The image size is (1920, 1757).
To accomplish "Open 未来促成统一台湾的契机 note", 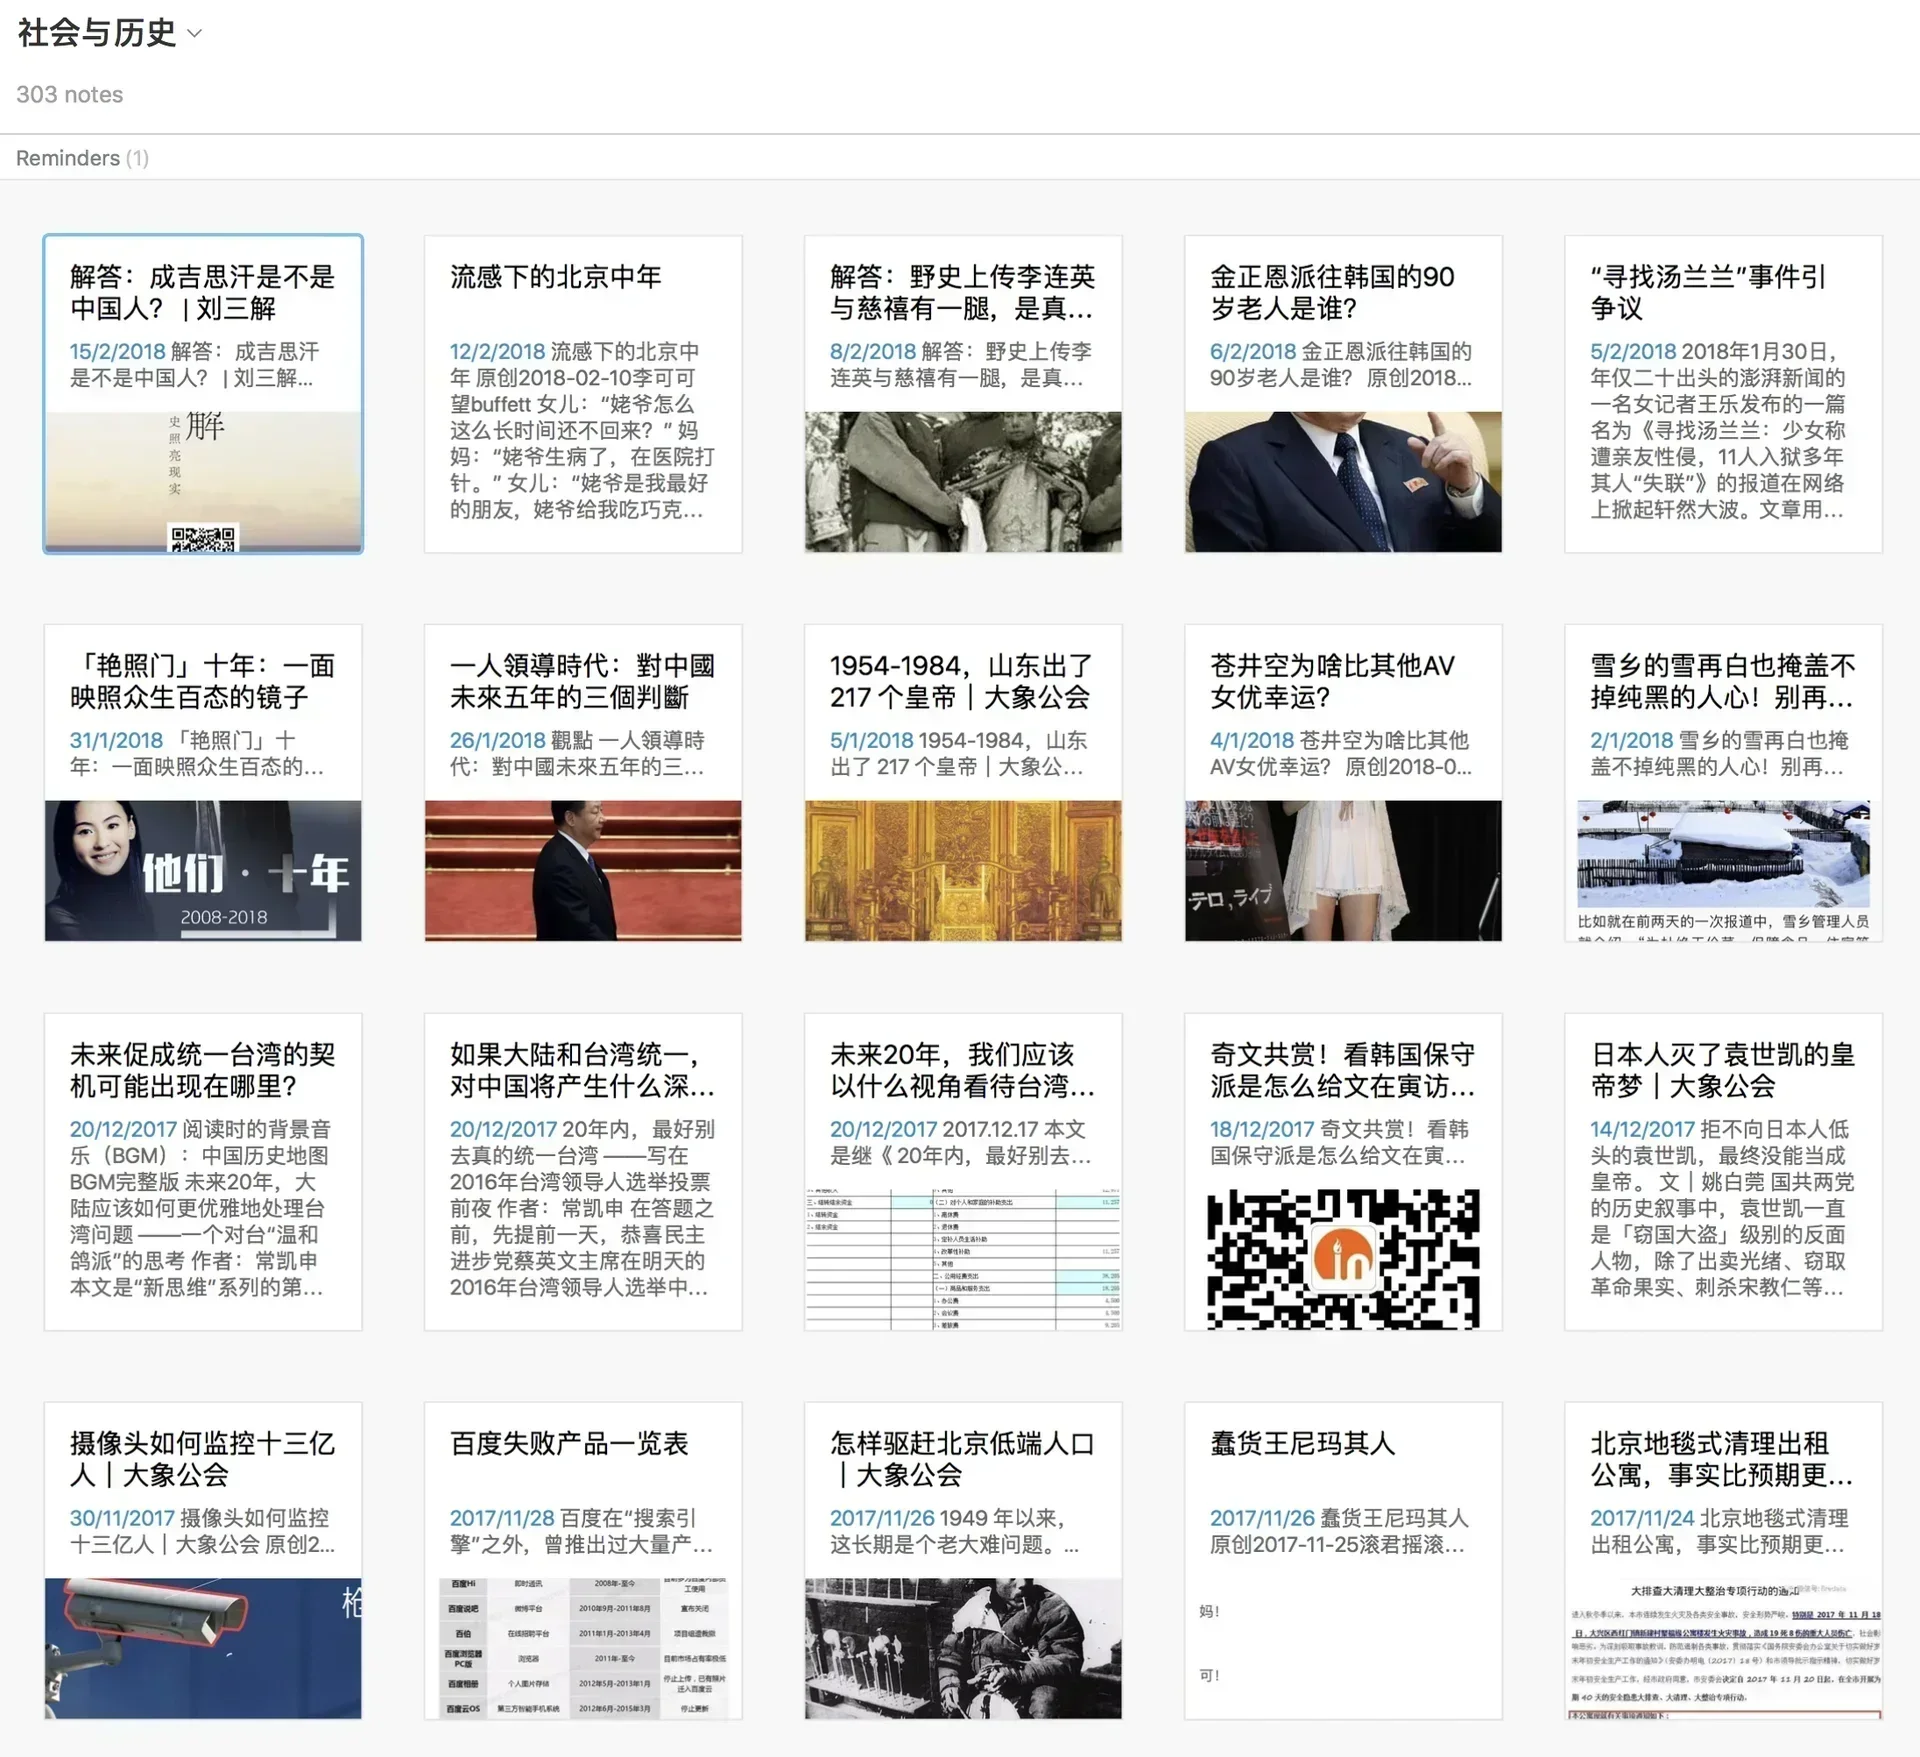I will pos(203,1172).
